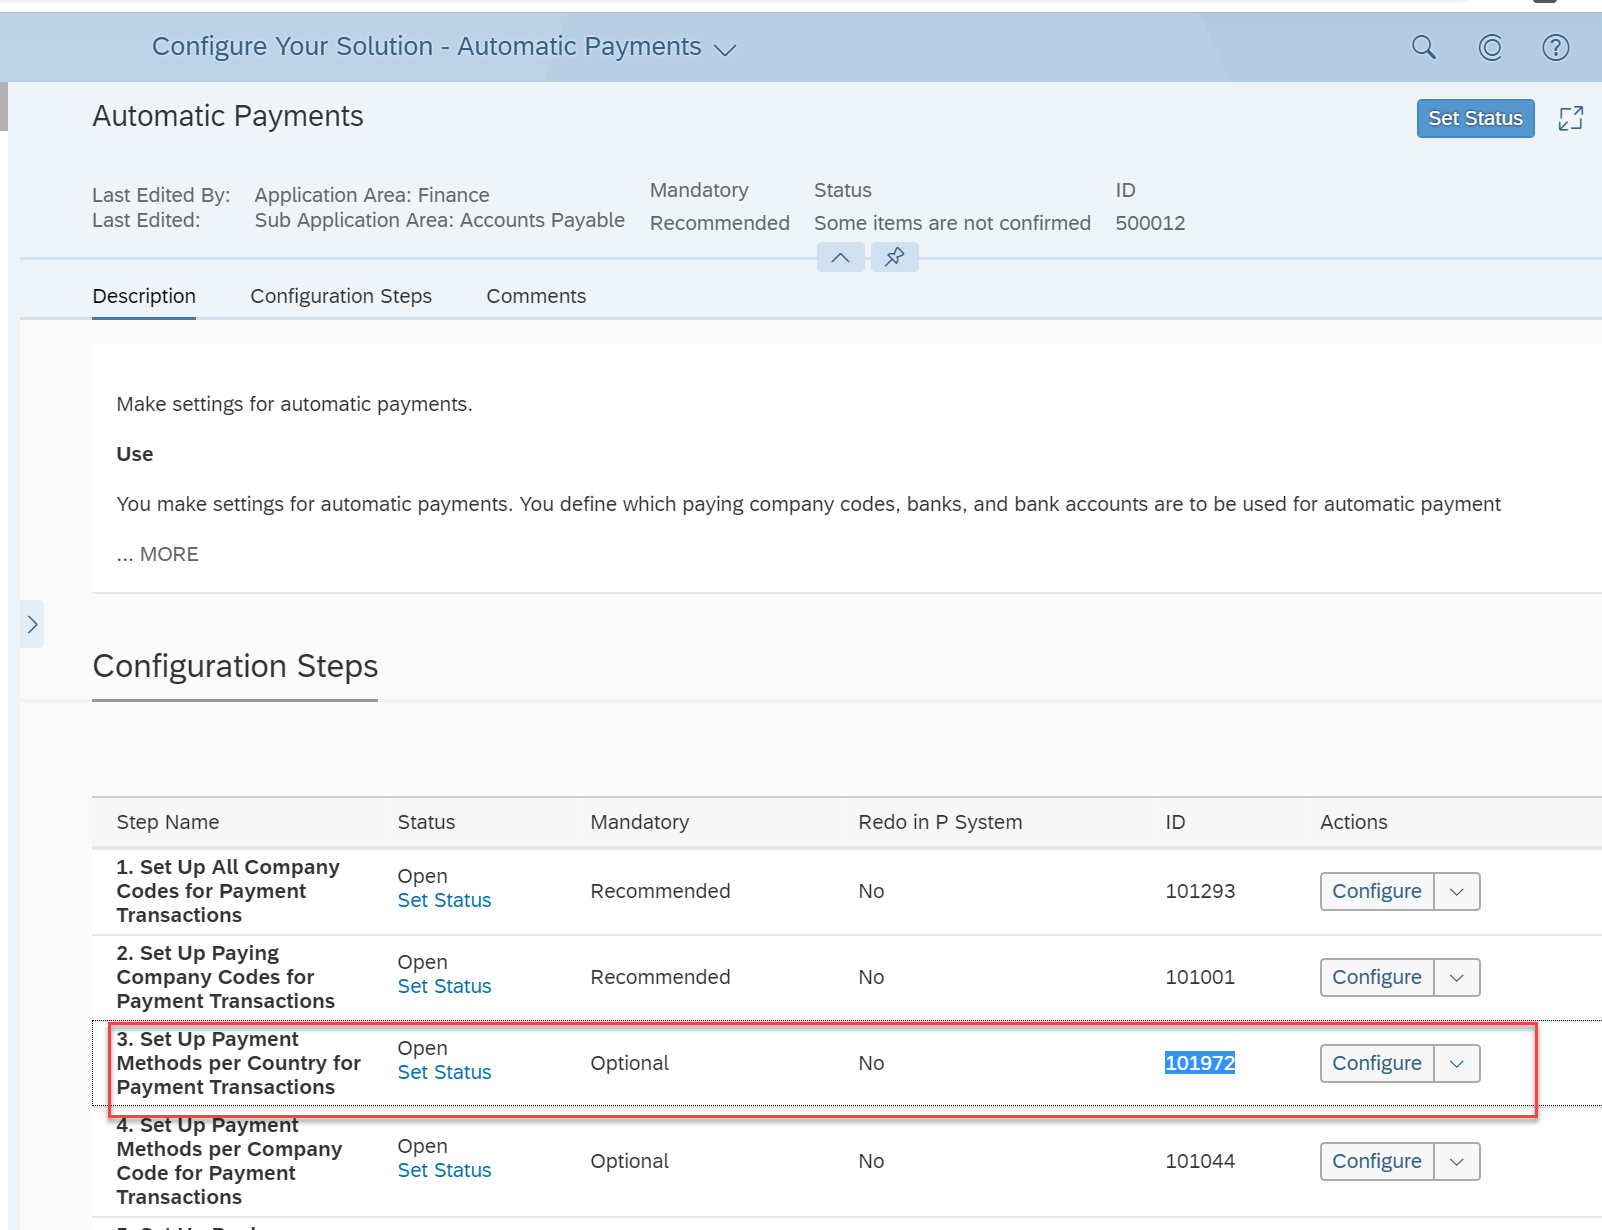Select step 1 Set Up All Company Codes
Viewport: 1602px width, 1230px height.
point(228,891)
